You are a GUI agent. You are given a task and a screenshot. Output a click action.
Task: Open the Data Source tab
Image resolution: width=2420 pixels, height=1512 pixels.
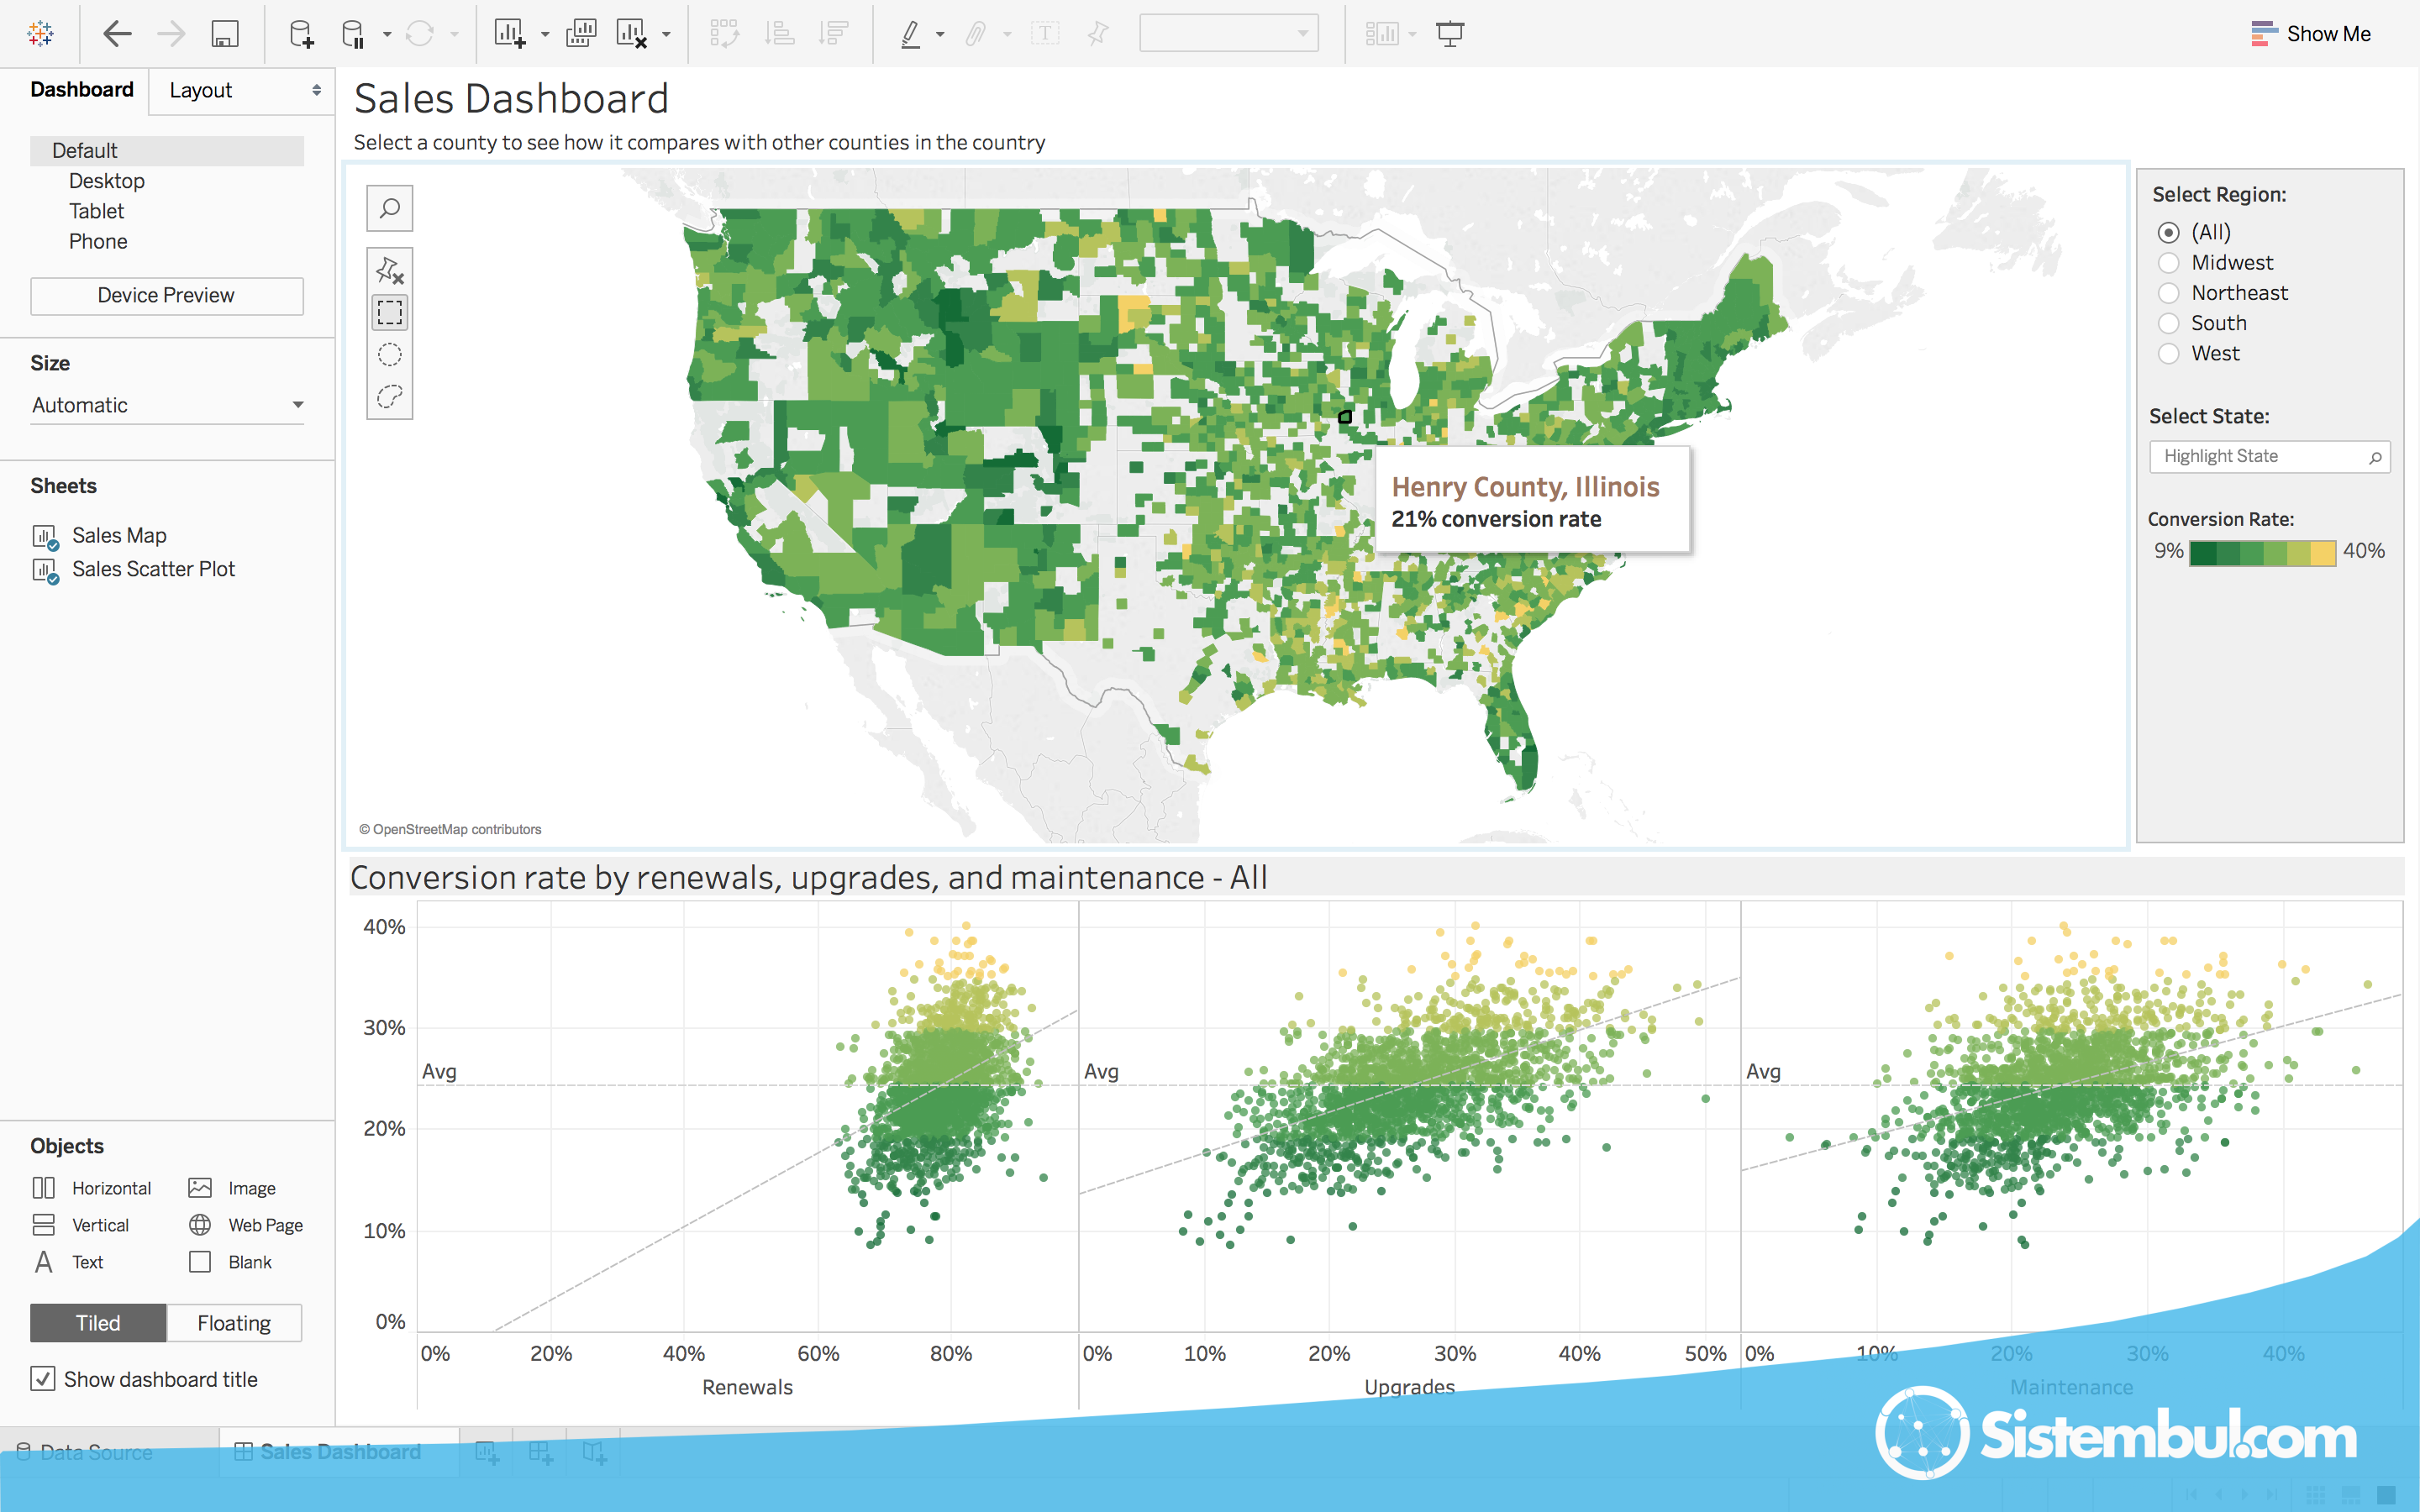coord(86,1452)
